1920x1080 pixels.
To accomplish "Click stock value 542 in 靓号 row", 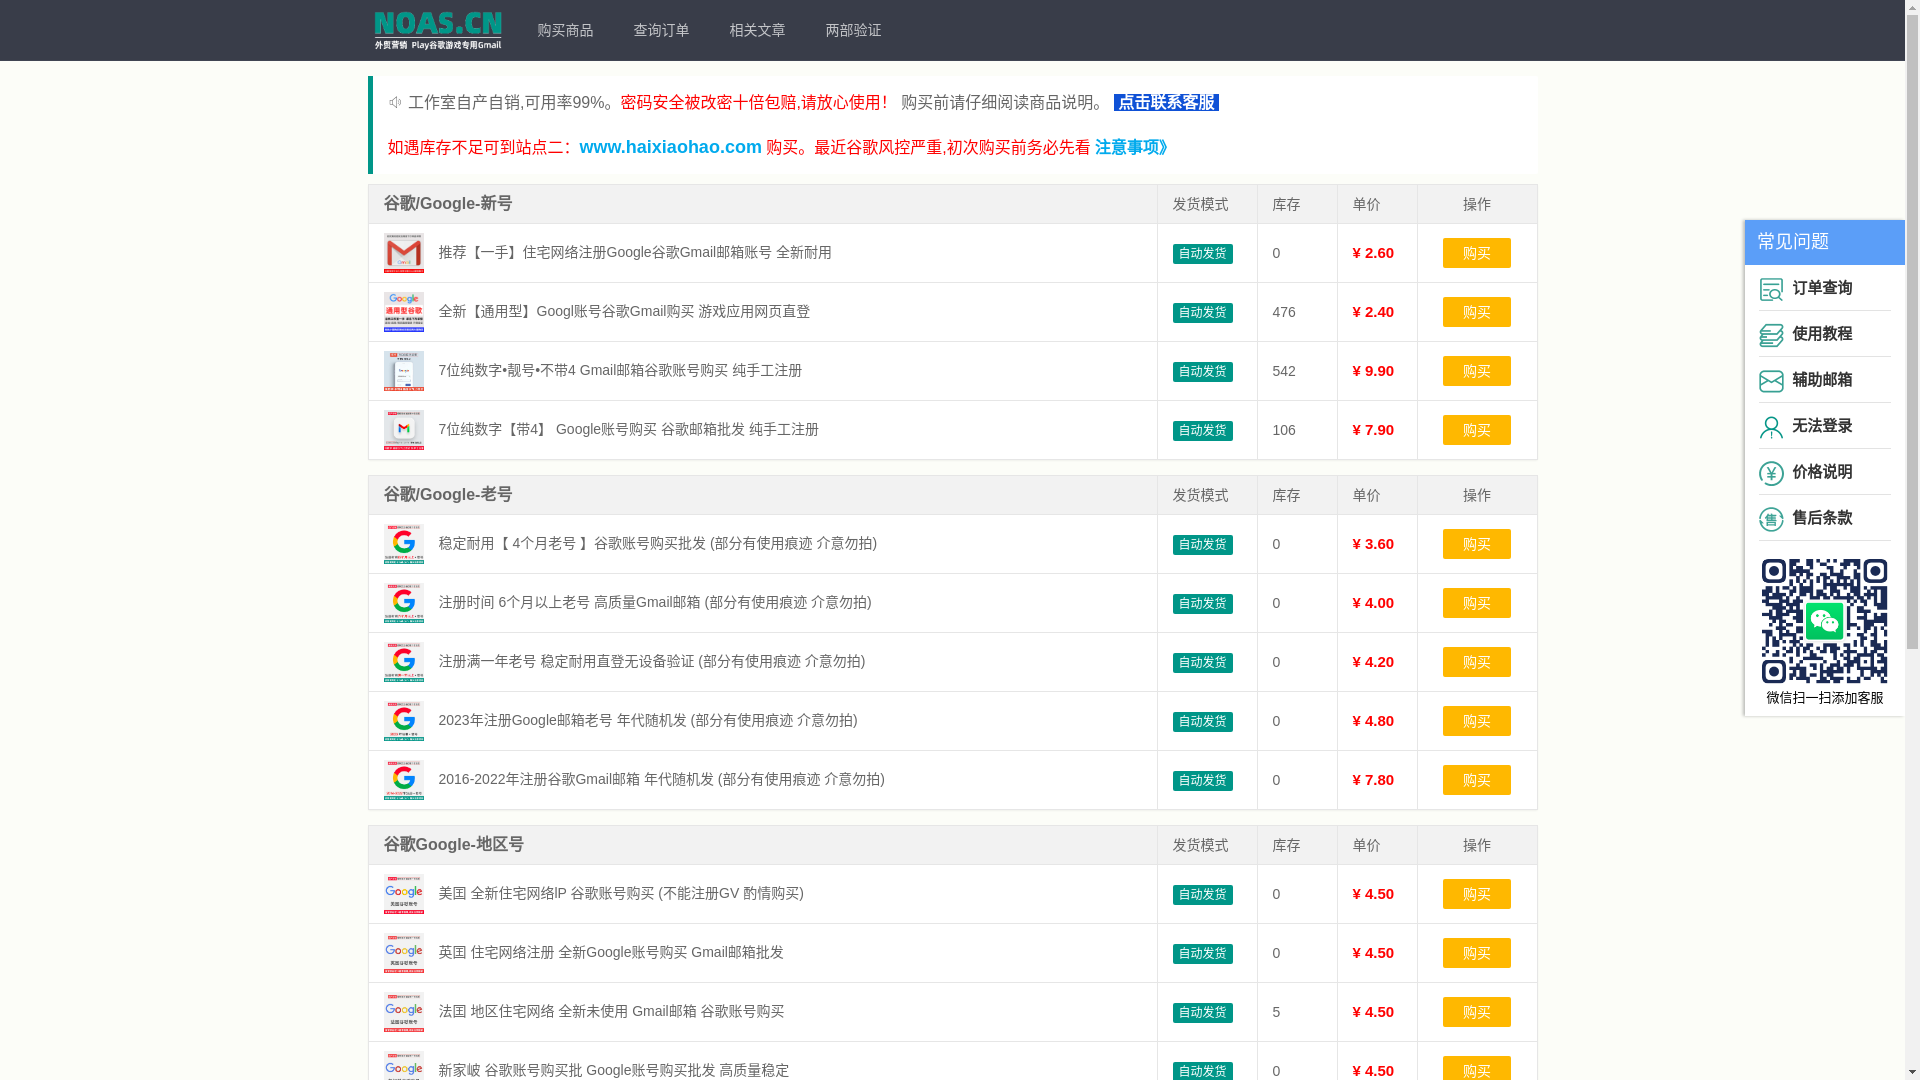I will pos(1284,371).
